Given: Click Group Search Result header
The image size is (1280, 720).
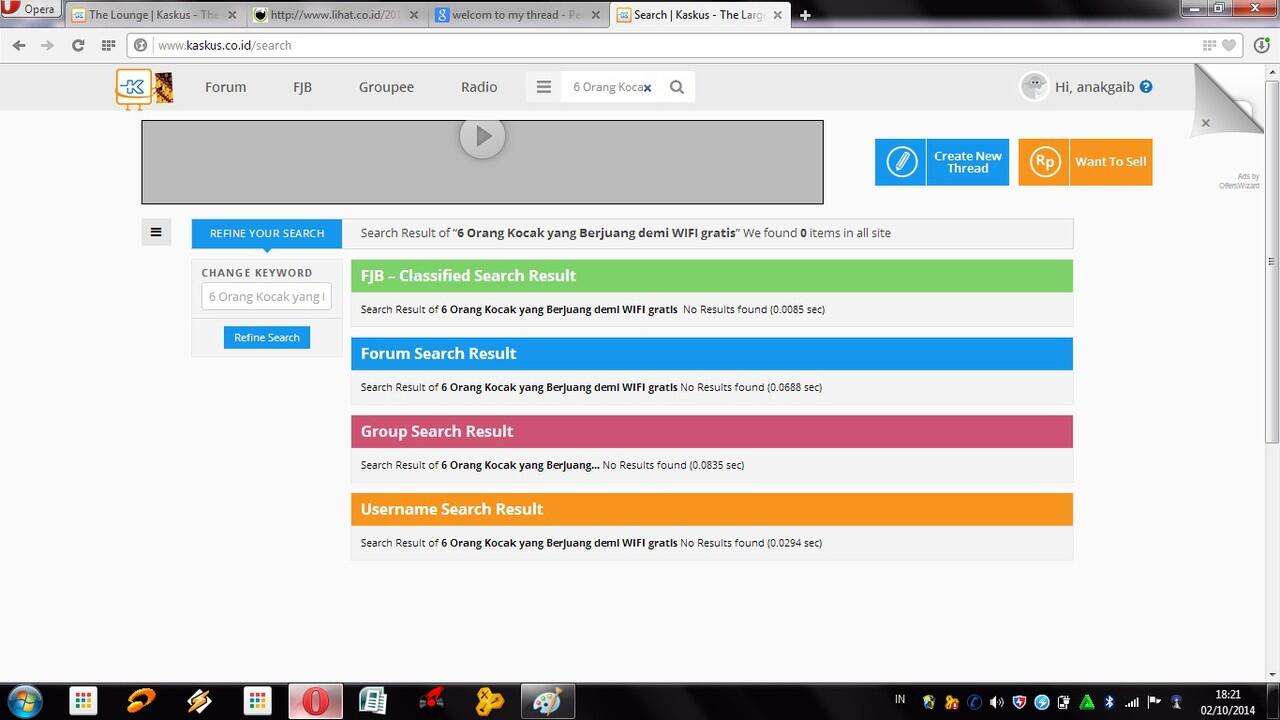Looking at the screenshot, I should [712, 432].
